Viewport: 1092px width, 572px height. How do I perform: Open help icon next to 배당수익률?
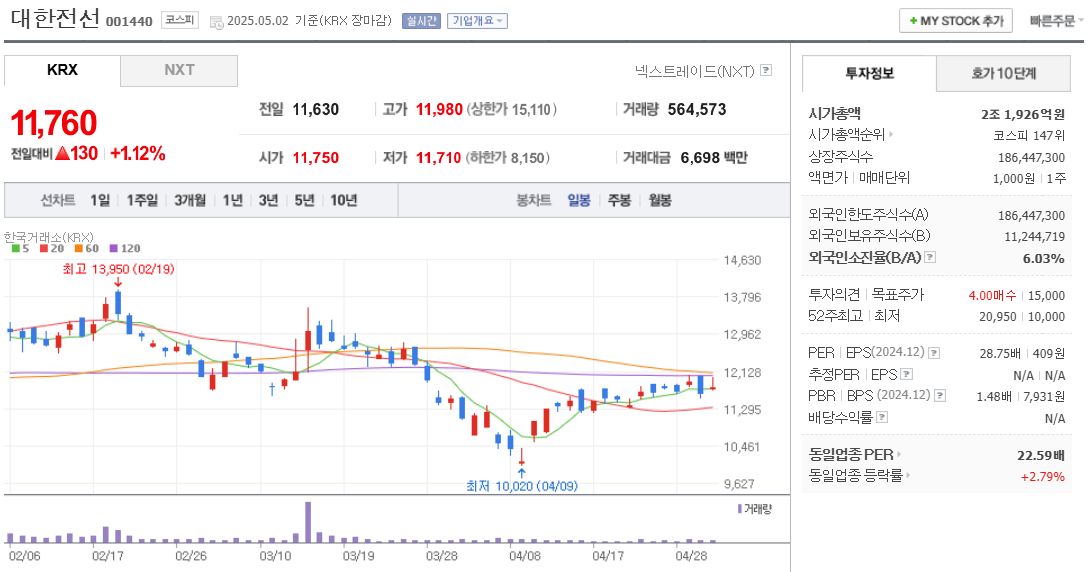tap(882, 417)
